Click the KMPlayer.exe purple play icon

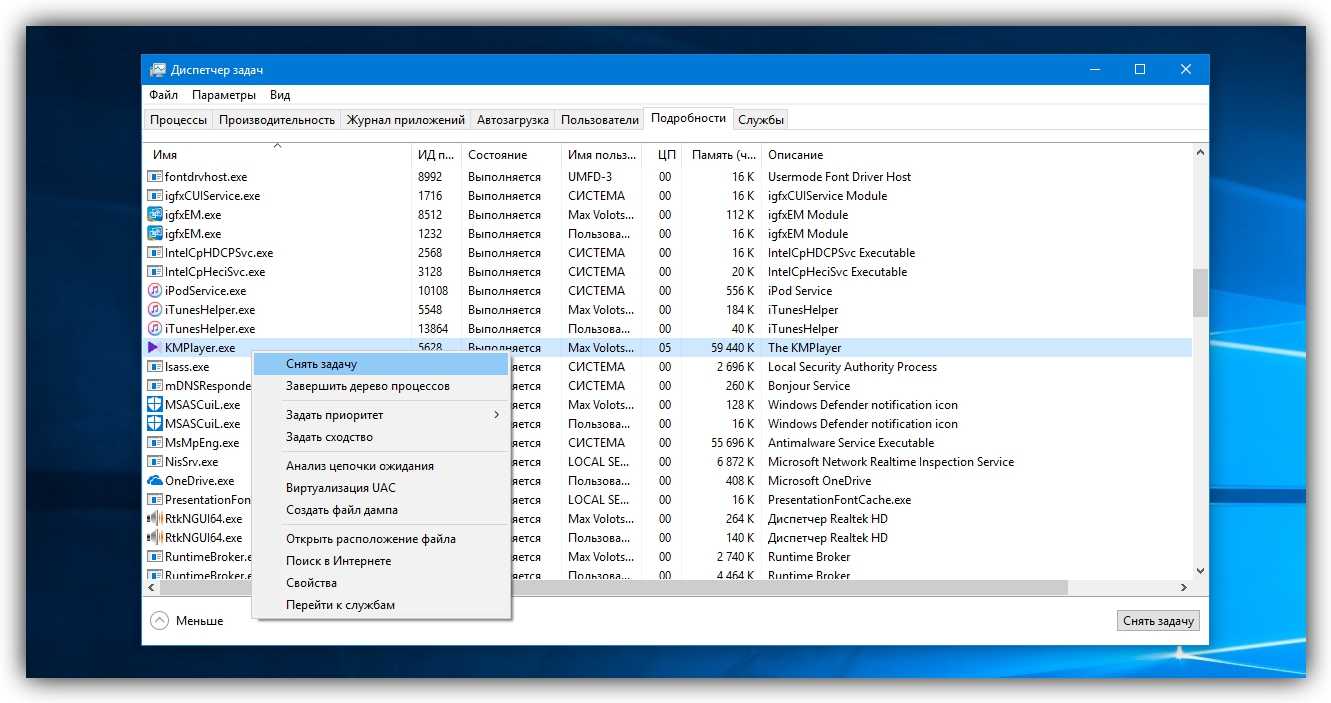coord(154,348)
